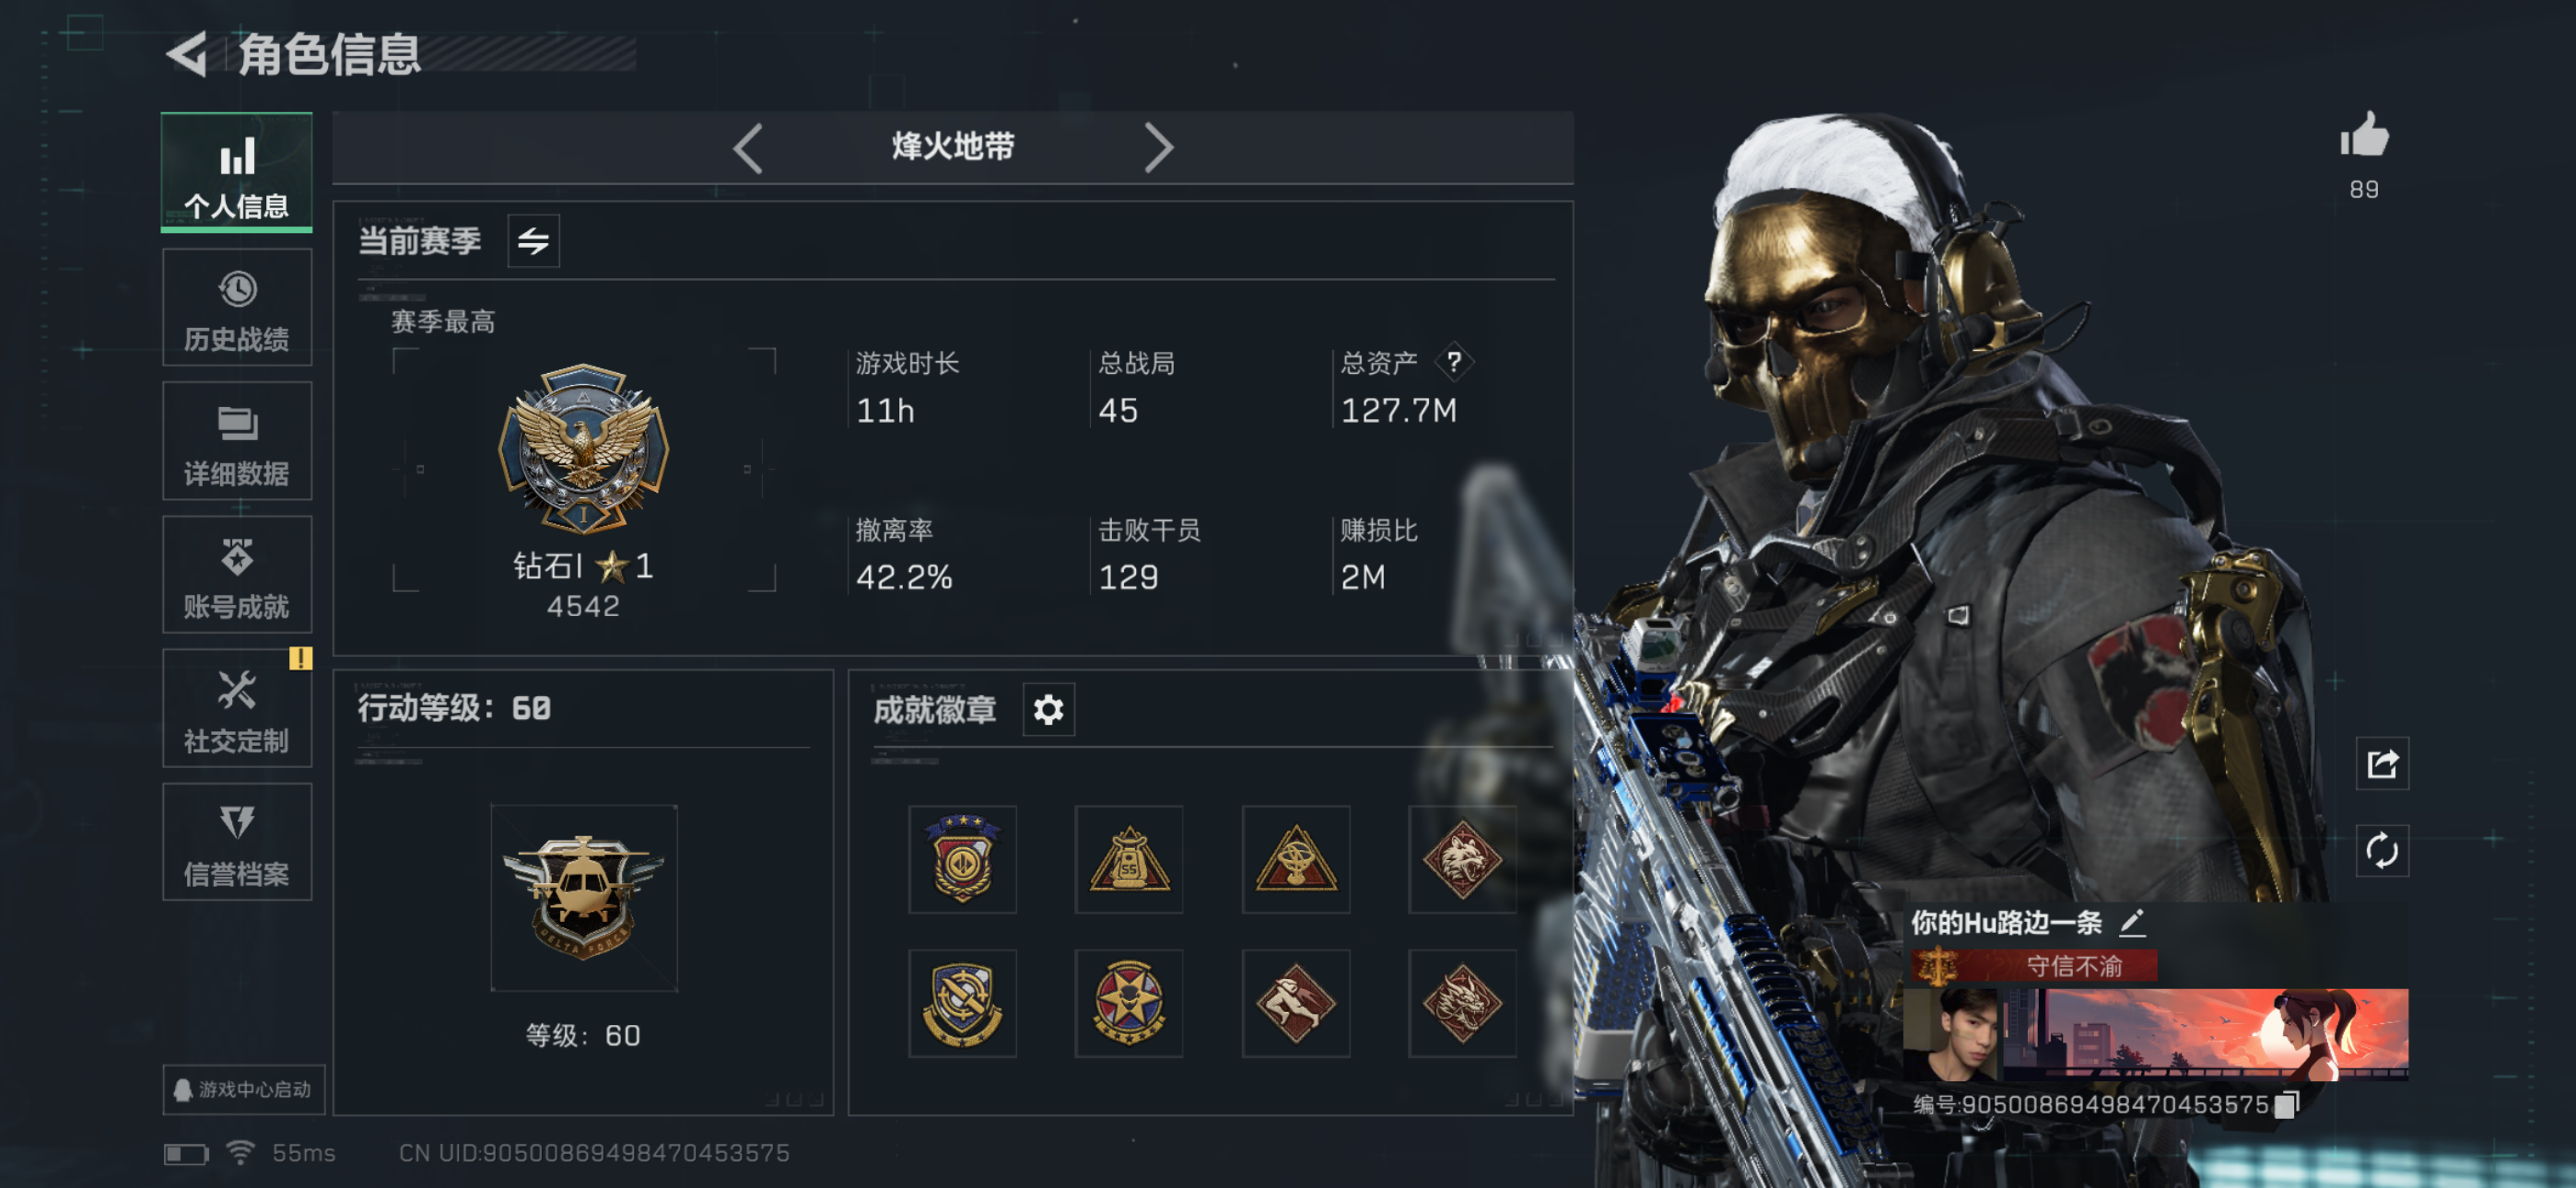Viewport: 2576px width, 1188px height.
Task: Open the 详细数据 tab
Action: [237, 441]
